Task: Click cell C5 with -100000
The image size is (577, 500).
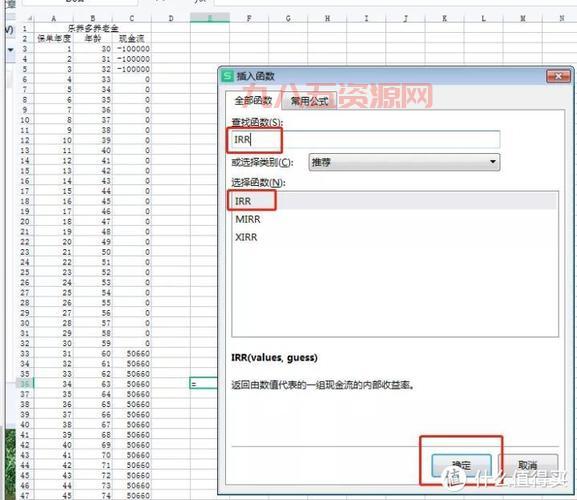Action: coord(132,69)
